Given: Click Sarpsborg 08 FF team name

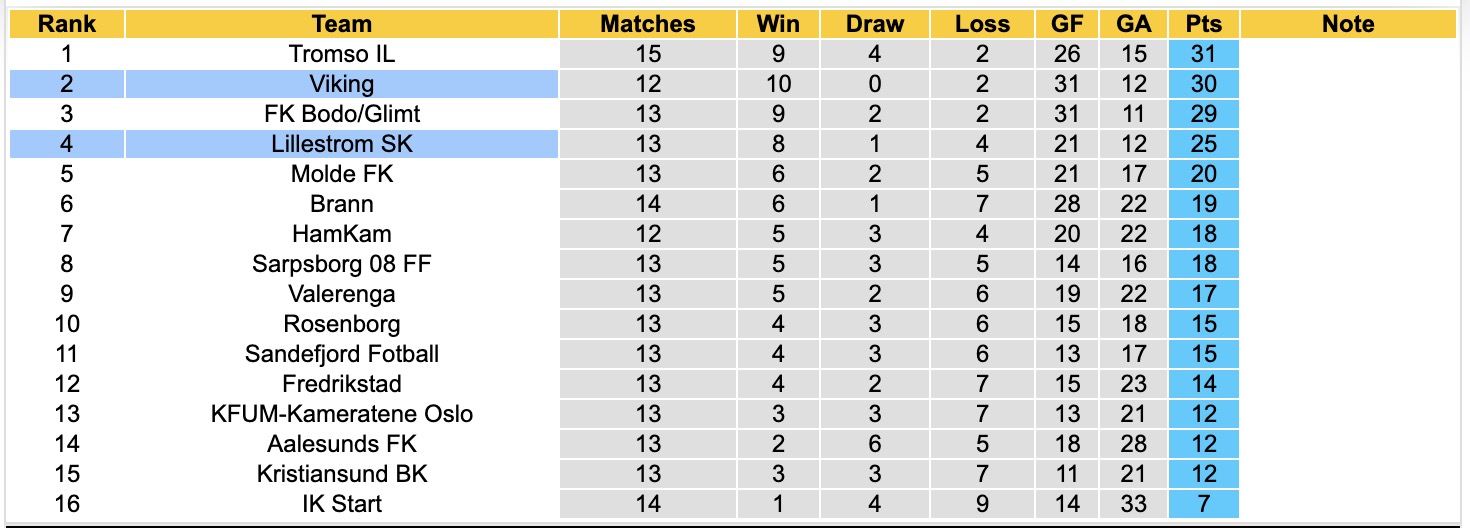Looking at the screenshot, I should 341,264.
